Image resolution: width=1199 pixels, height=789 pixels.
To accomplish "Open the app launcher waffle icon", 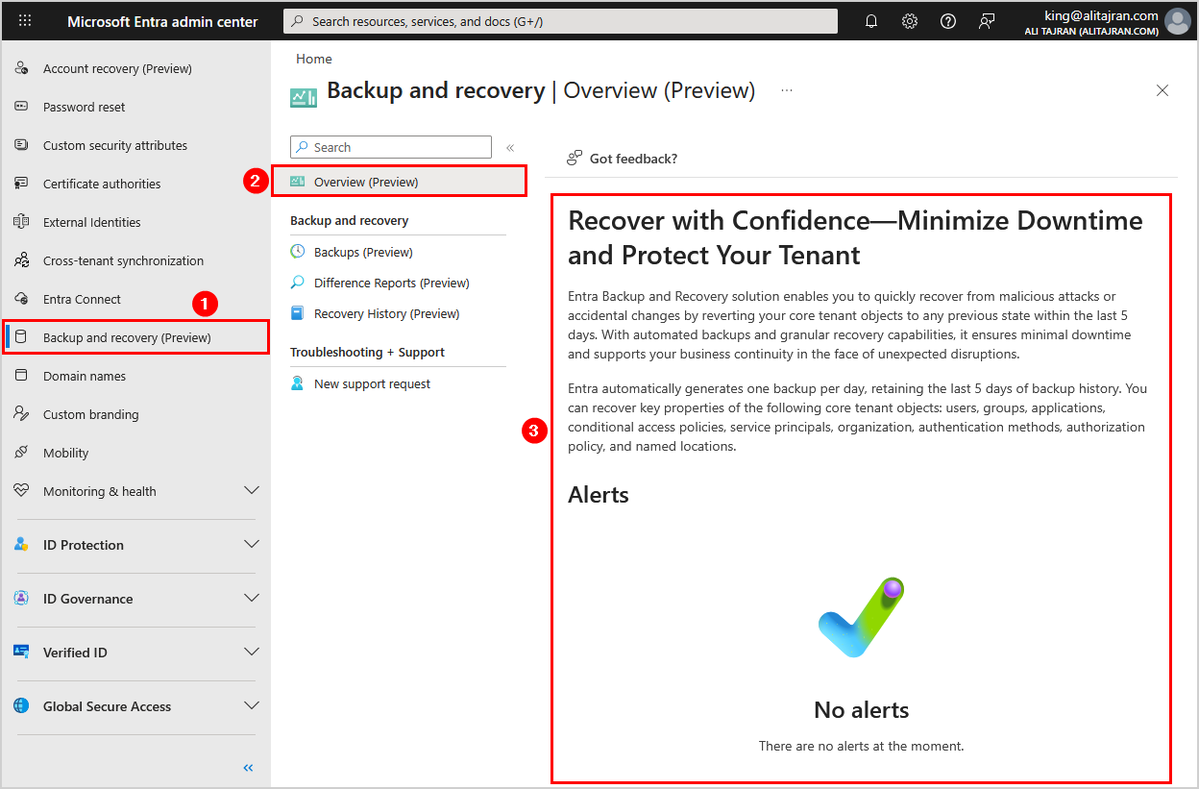I will pyautogui.click(x=25, y=21).
